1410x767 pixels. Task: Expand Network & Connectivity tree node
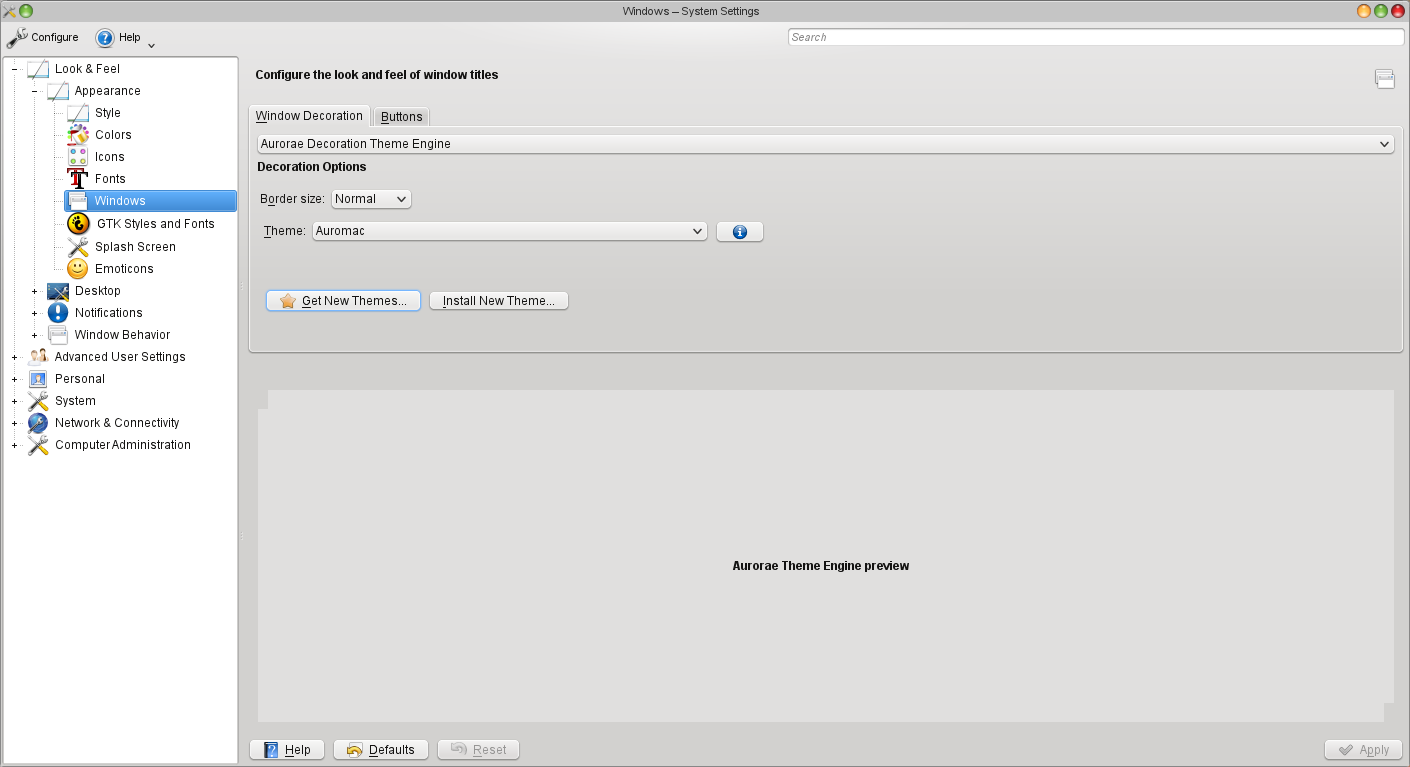(x=14, y=423)
